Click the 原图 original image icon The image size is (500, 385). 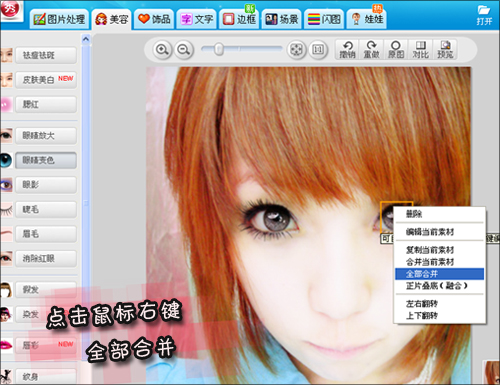pyautogui.click(x=396, y=50)
